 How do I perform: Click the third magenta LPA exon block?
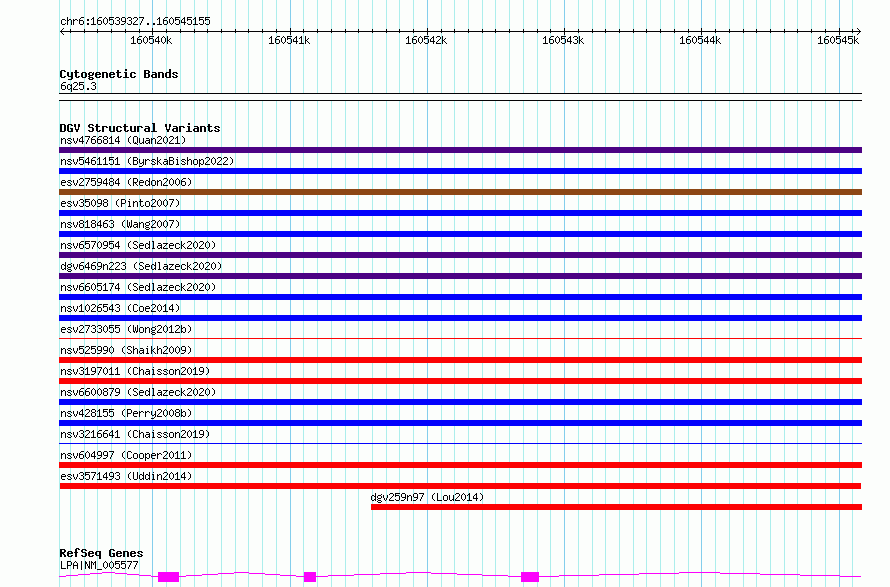click(x=530, y=577)
